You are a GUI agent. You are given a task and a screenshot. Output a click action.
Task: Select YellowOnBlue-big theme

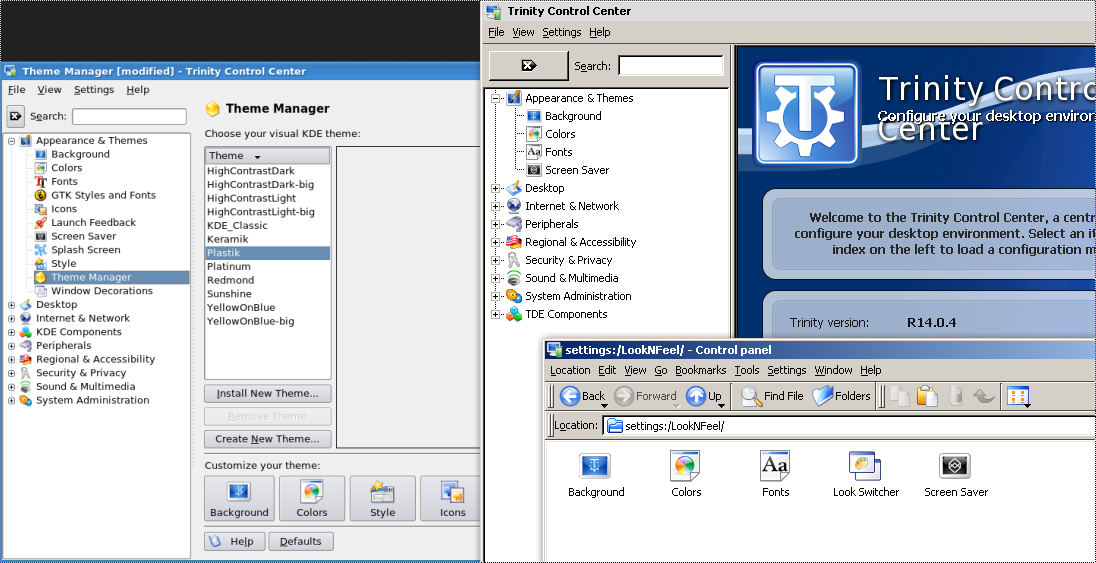tap(268, 321)
